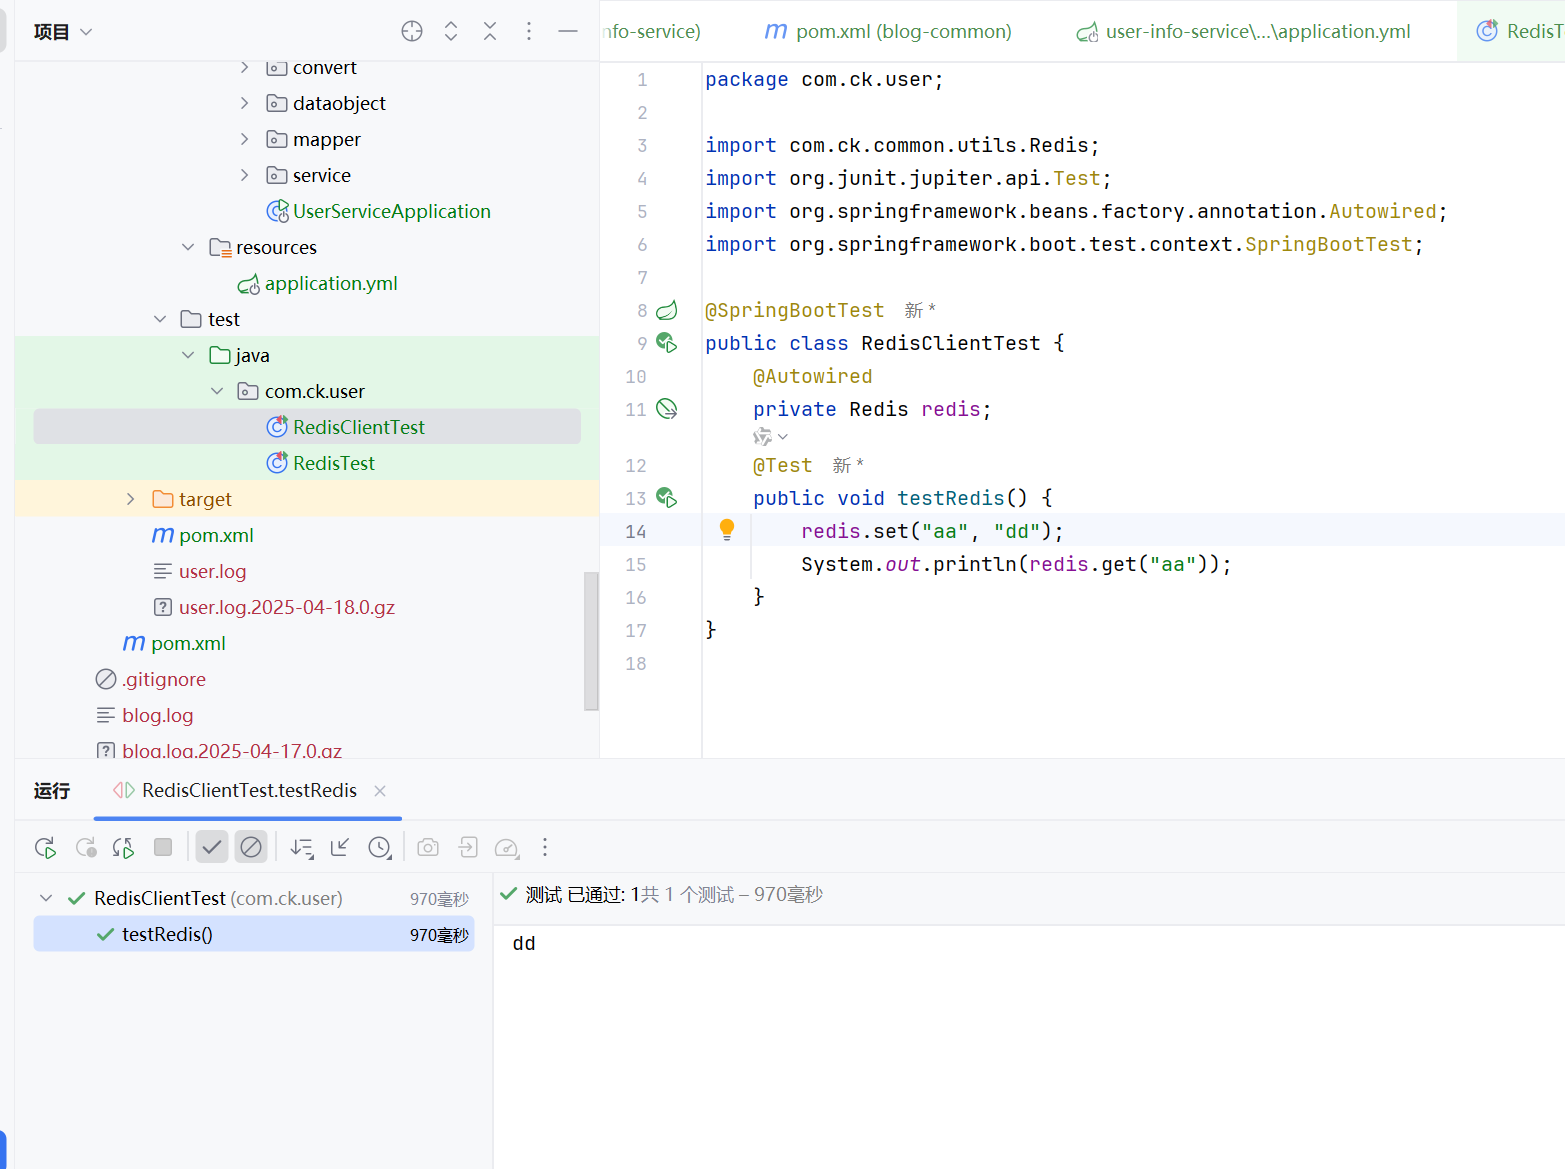Expand the service package
The height and width of the screenshot is (1169, 1565).
(x=245, y=175)
